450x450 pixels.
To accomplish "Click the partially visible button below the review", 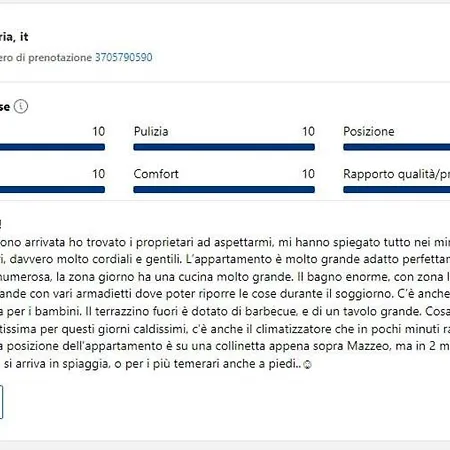I will 1,402.
